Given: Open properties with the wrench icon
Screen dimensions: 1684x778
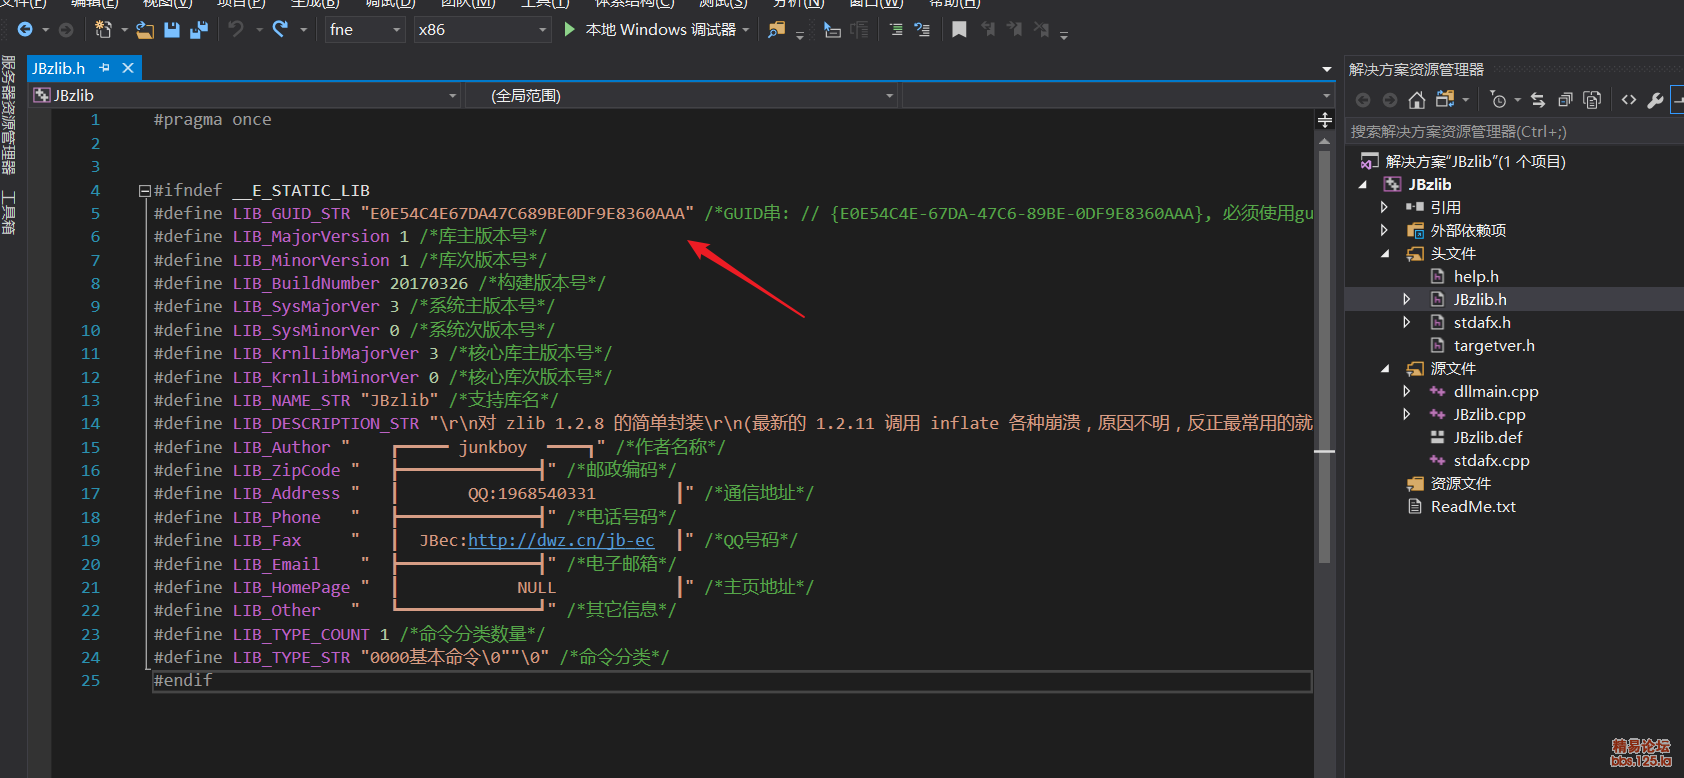Looking at the screenshot, I should click(x=1655, y=100).
